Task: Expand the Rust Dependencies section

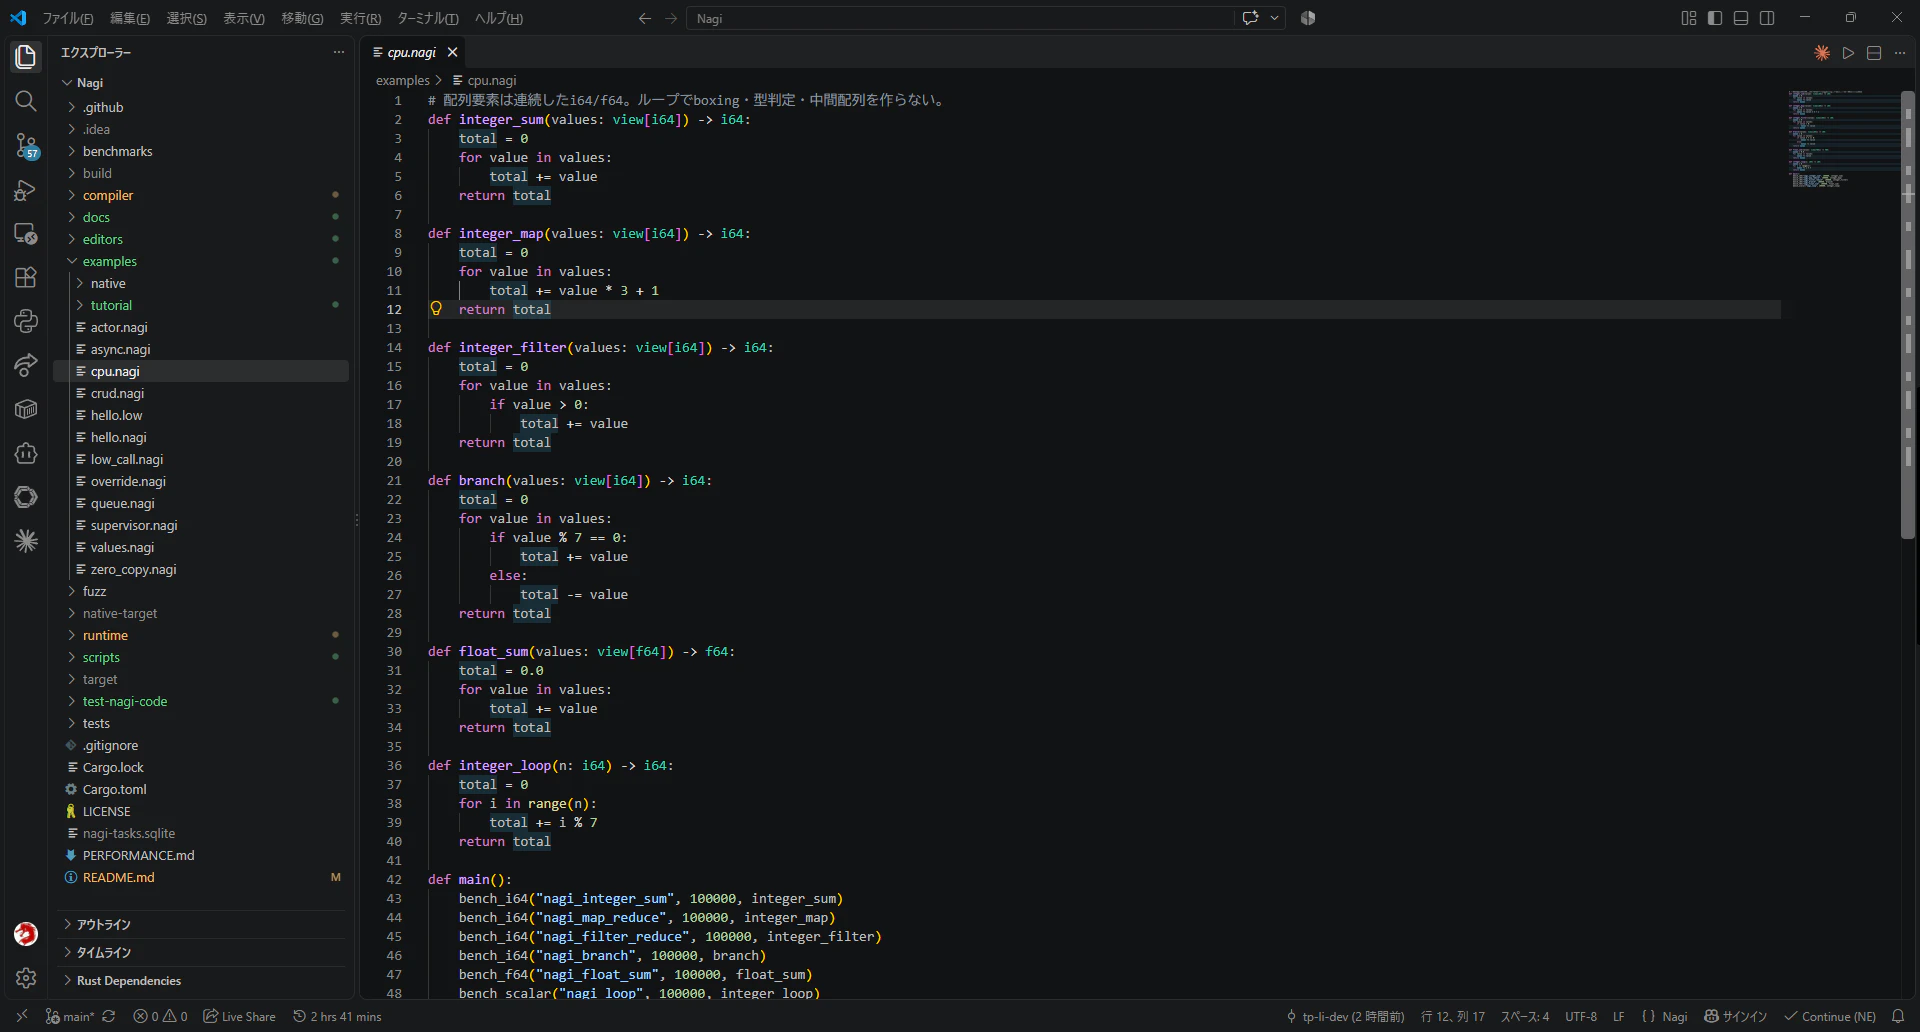Action: [201, 980]
